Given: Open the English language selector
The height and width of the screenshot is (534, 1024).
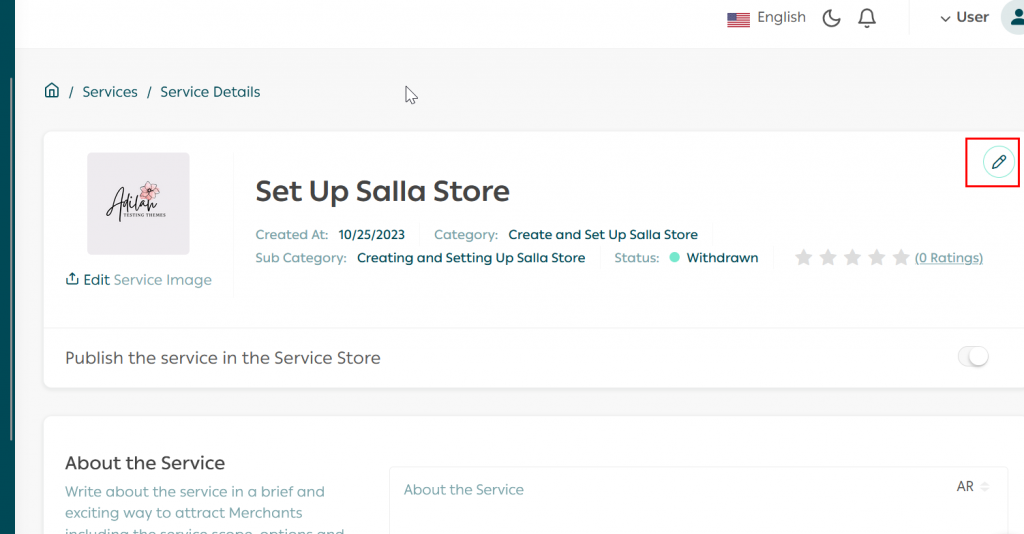Looking at the screenshot, I should point(766,18).
